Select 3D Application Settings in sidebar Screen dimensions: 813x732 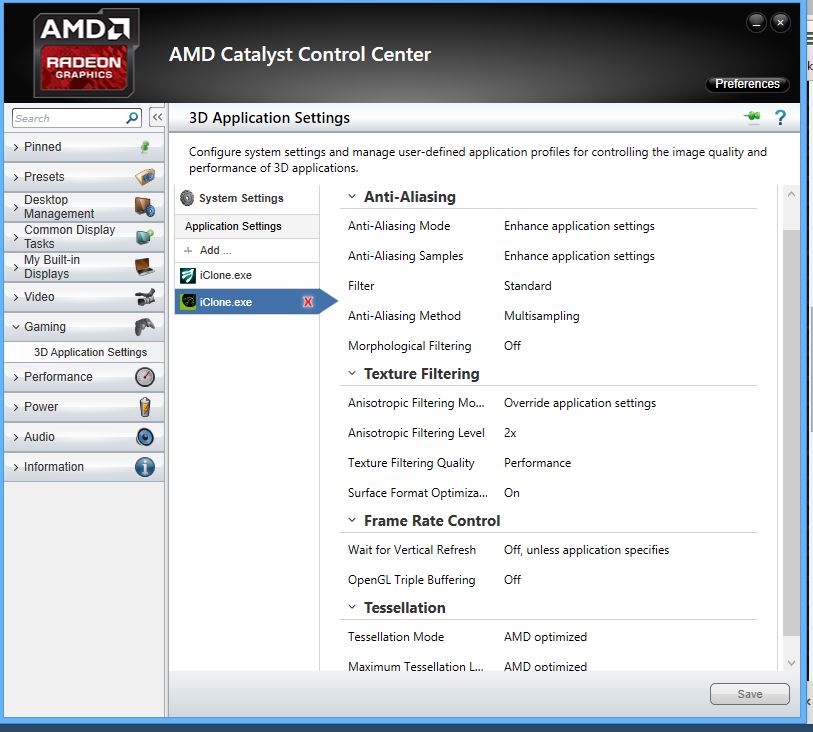coord(90,352)
